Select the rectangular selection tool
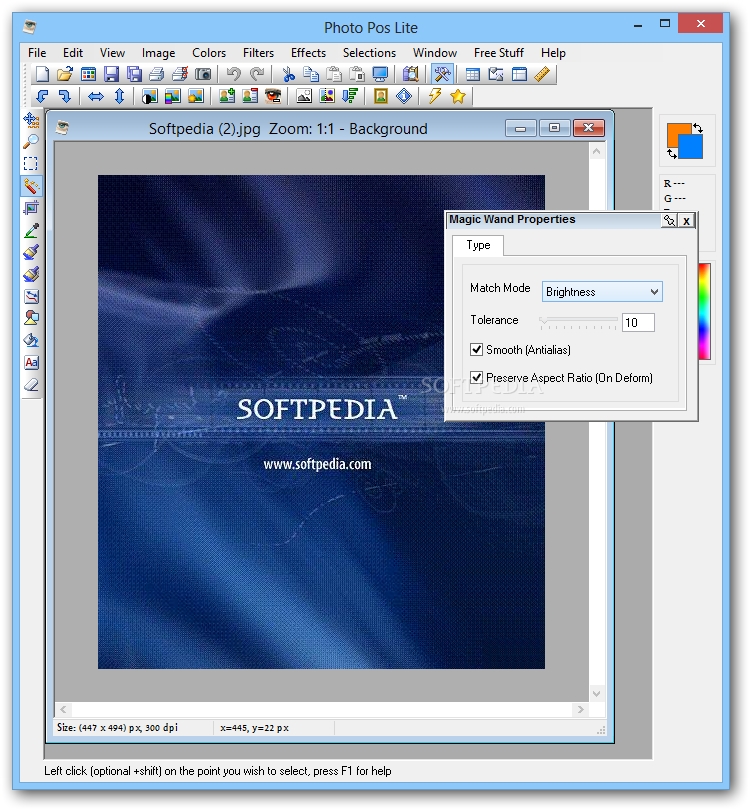The width and height of the screenshot is (750, 810). [31, 164]
